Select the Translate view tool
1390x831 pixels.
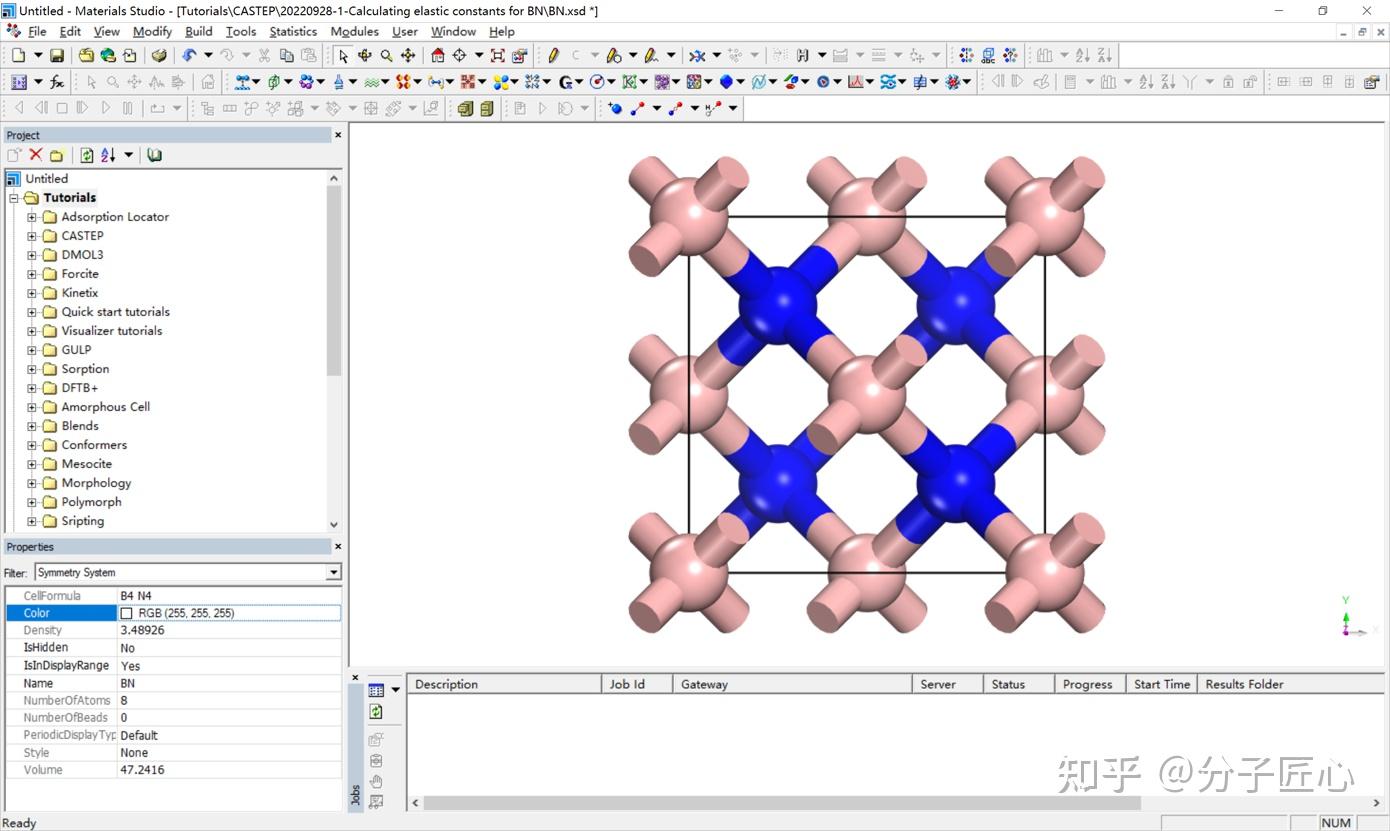407,55
